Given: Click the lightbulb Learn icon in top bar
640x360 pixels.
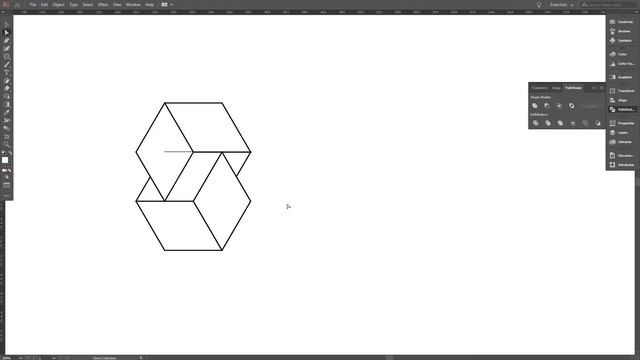Looking at the screenshot, I should pos(539,5).
